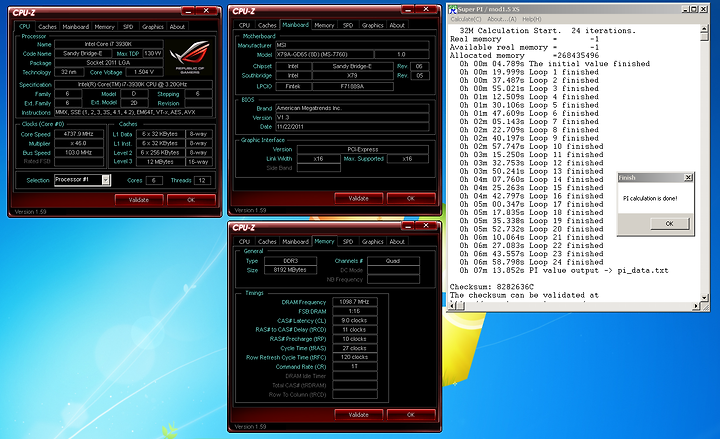The image size is (720, 439).
Task: Click the processor name Intel Core i7 3930K
Action: (x=109, y=44)
